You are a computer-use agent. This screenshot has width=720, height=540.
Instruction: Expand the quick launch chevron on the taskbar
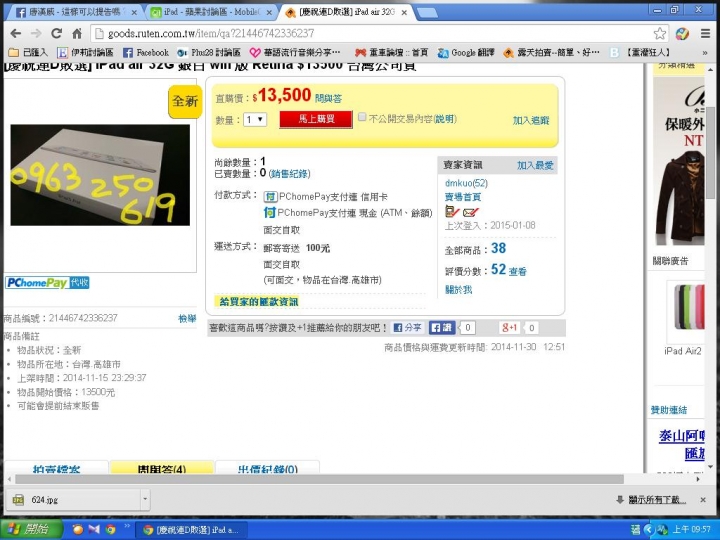(x=127, y=526)
